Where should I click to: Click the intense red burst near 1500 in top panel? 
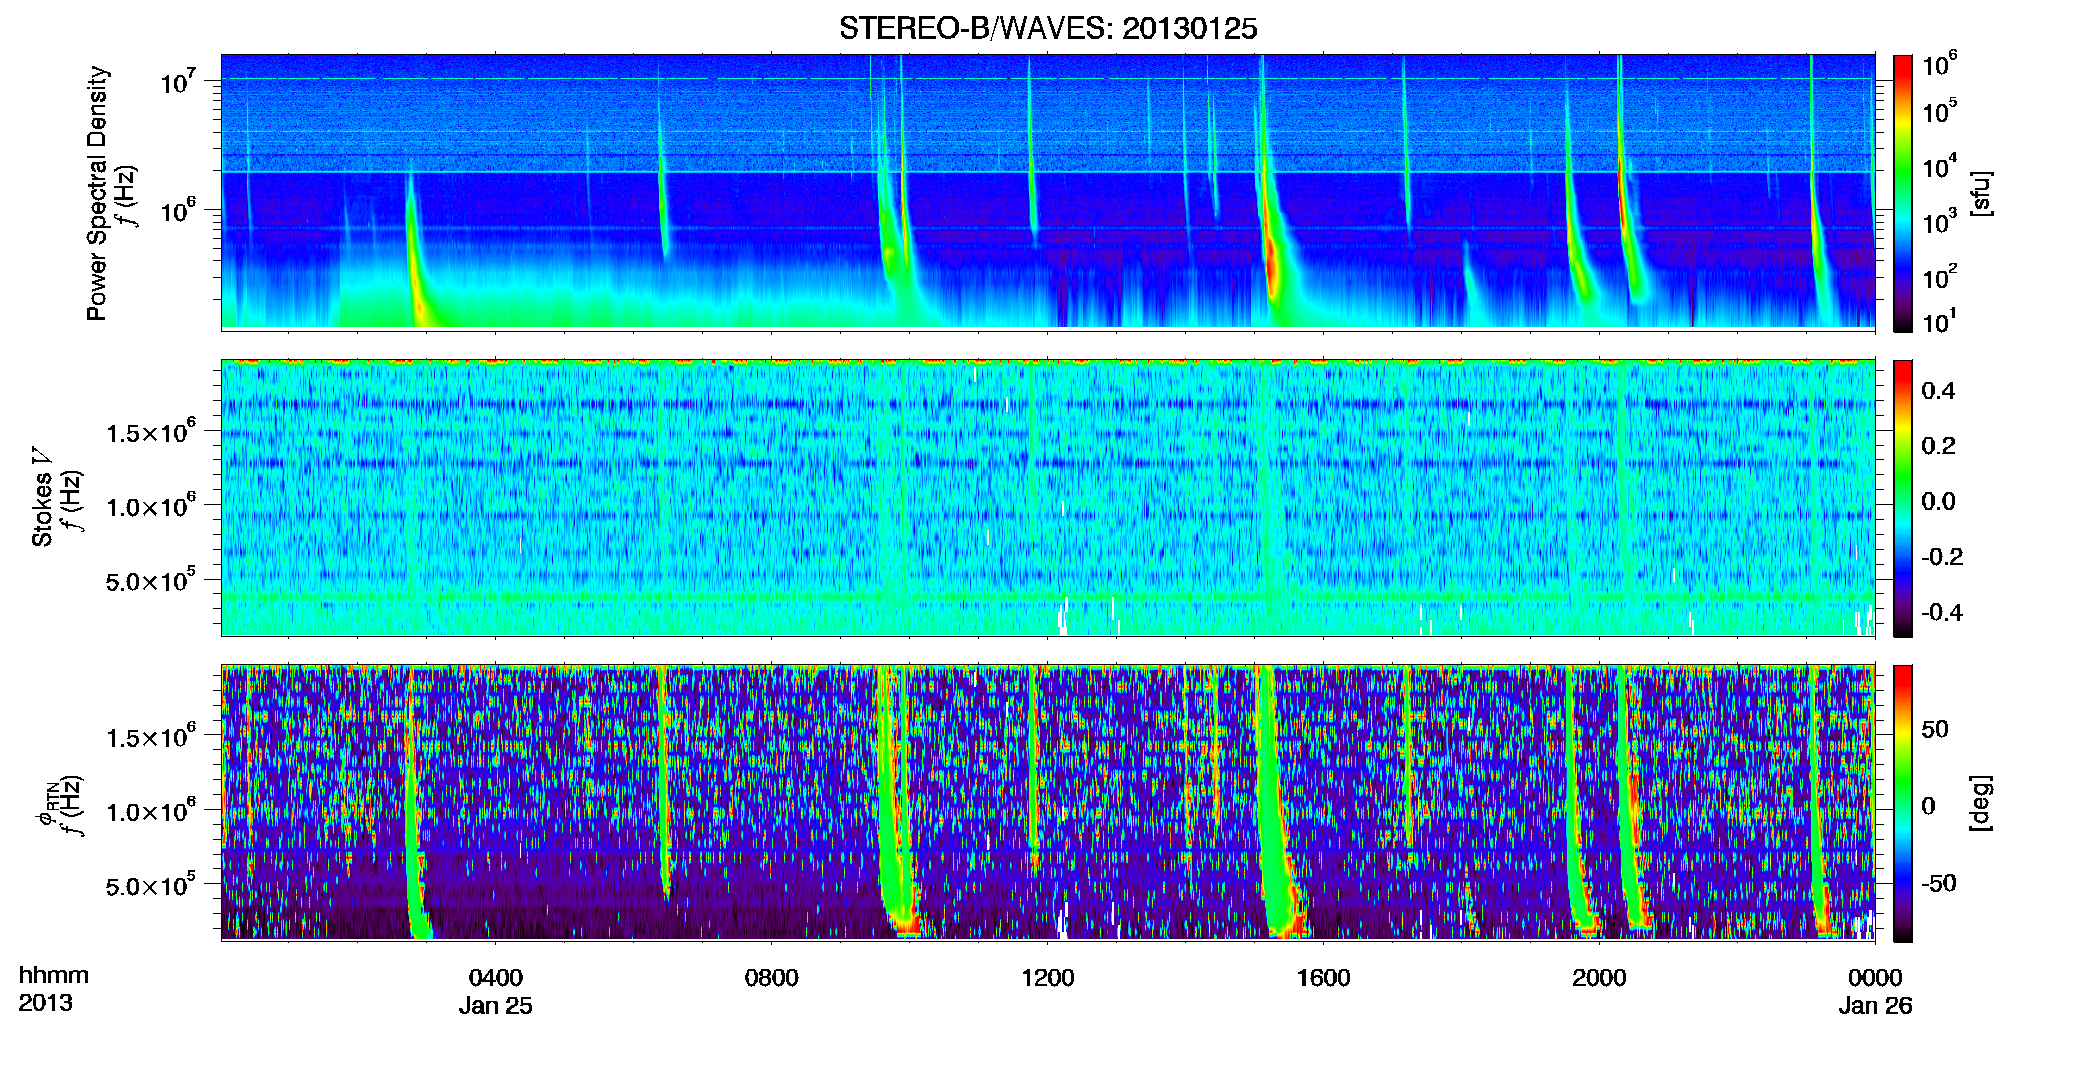pos(1271,260)
